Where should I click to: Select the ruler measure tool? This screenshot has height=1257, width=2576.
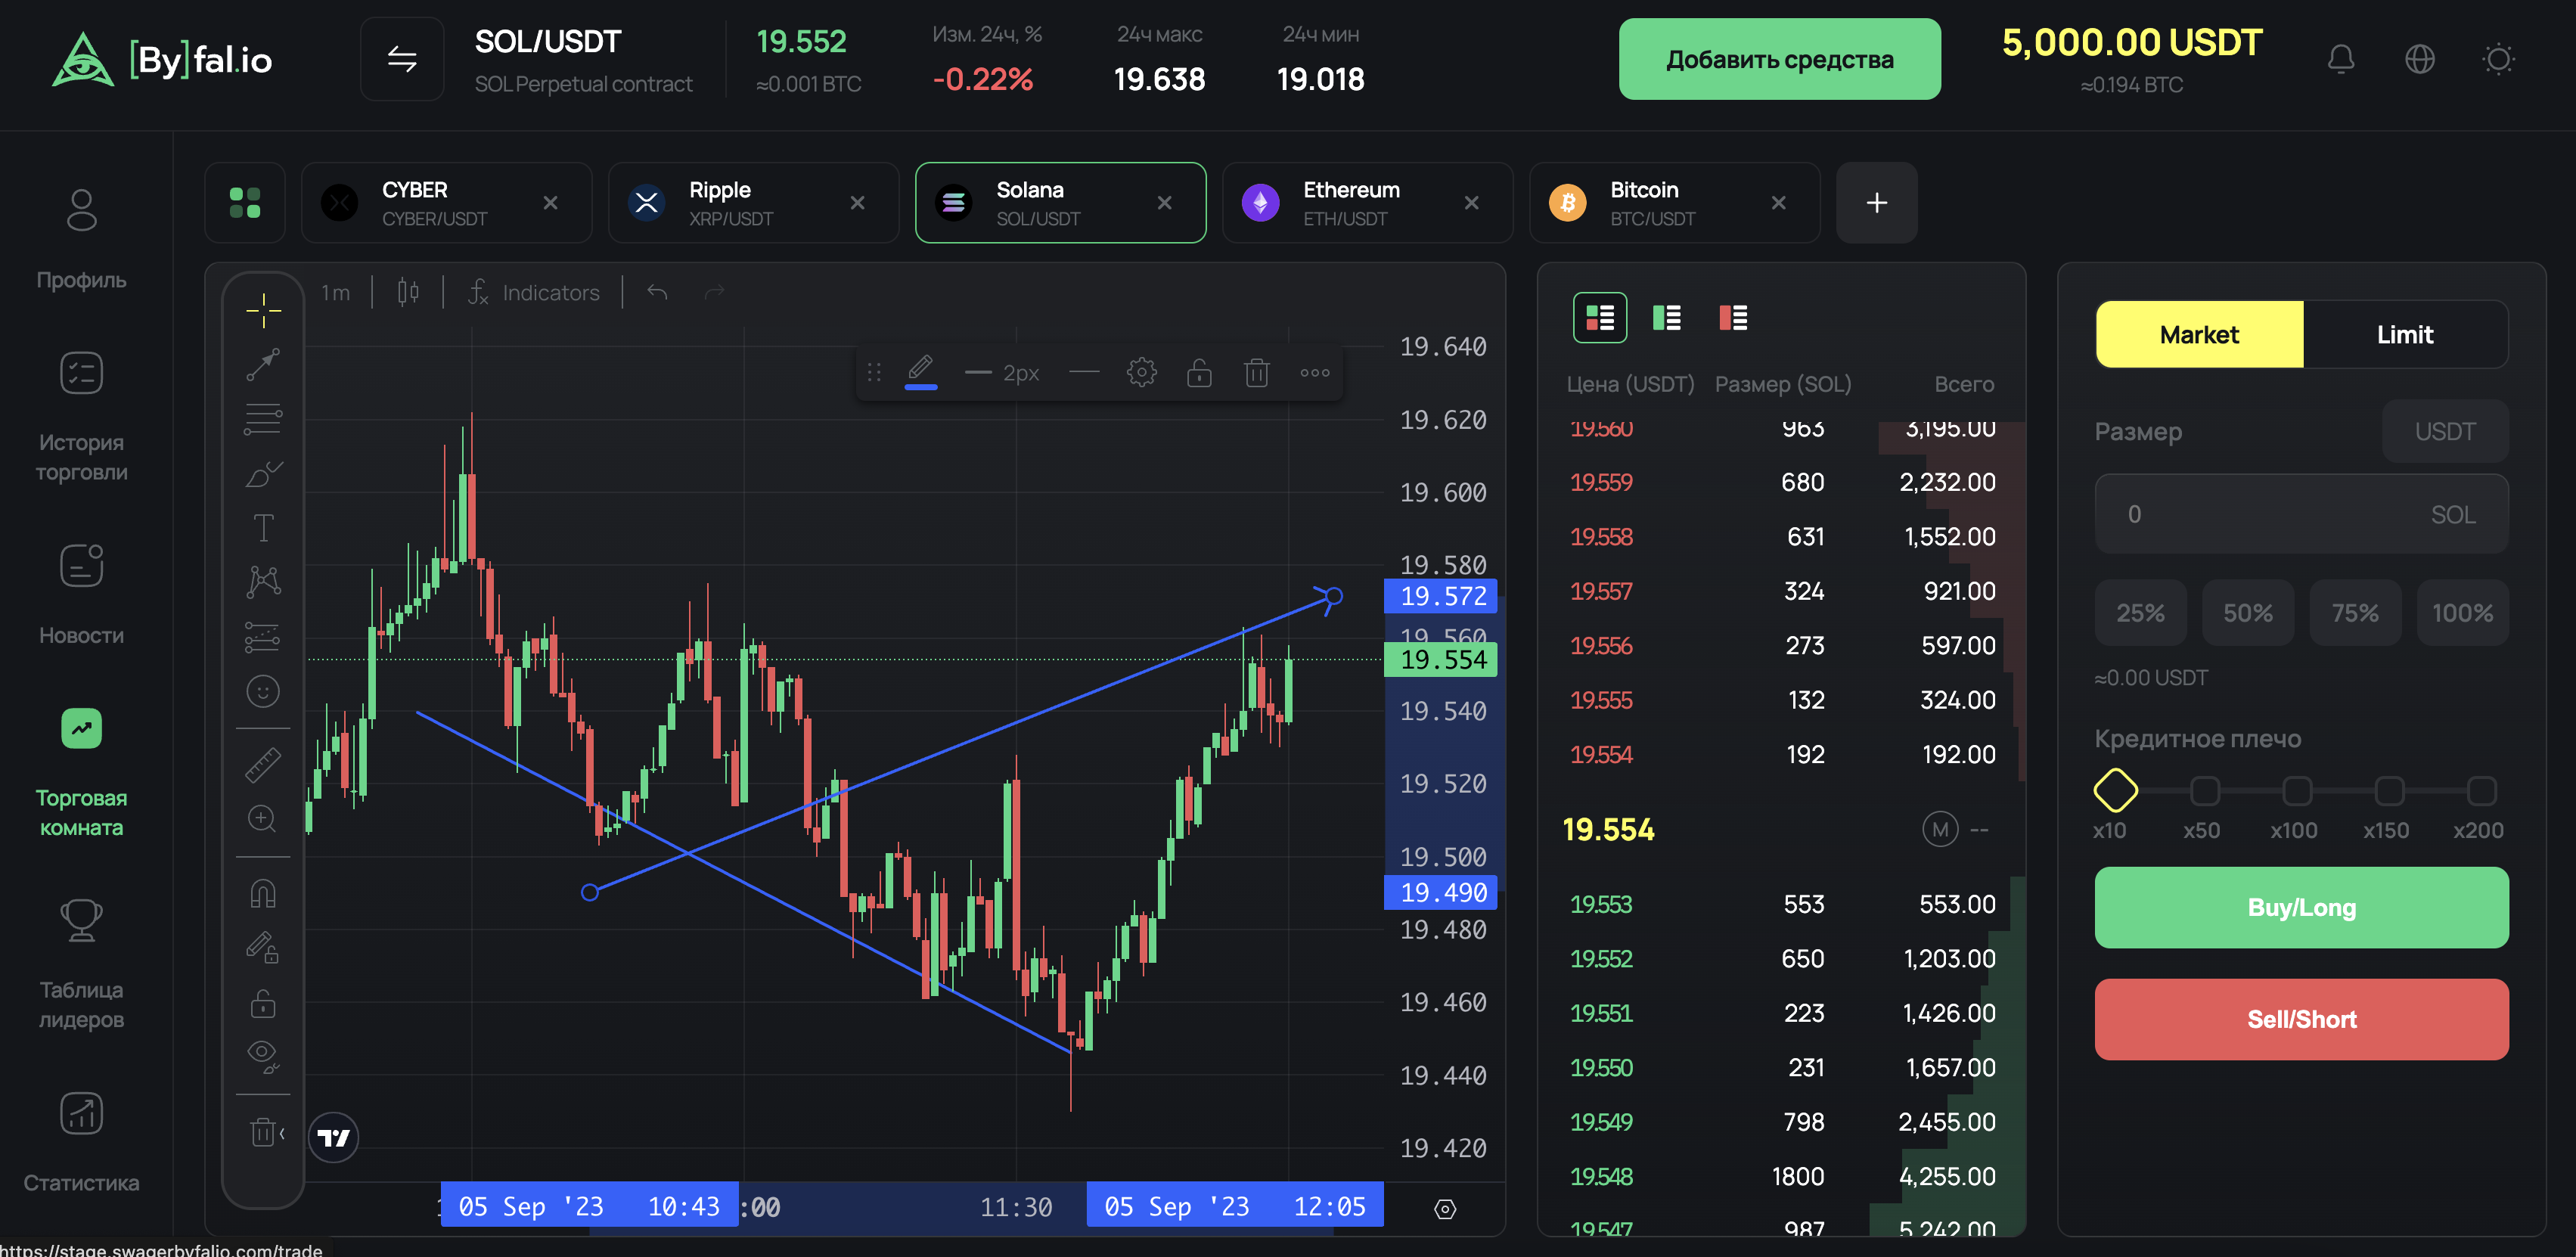pyautogui.click(x=263, y=765)
